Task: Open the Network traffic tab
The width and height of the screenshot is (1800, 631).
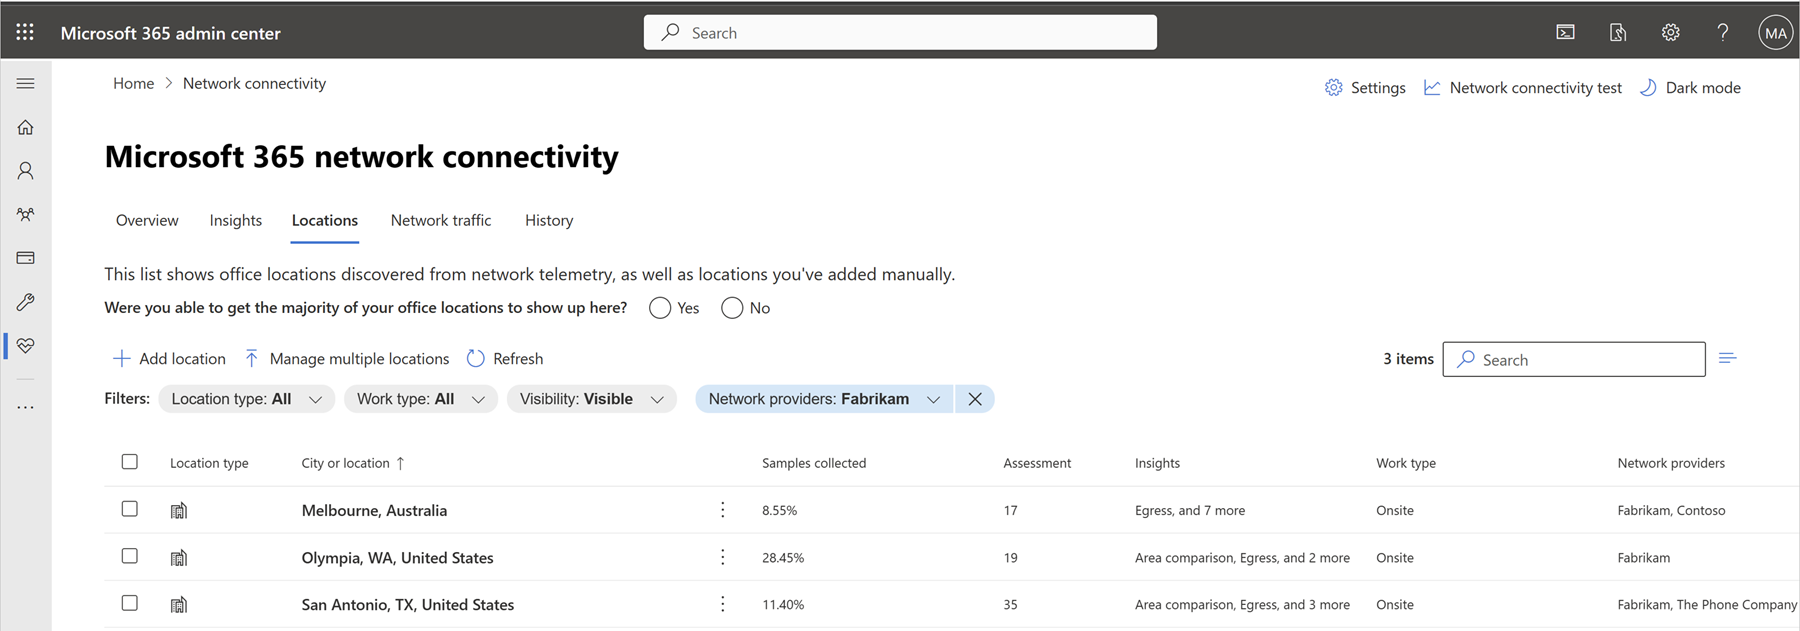Action: pos(441,220)
